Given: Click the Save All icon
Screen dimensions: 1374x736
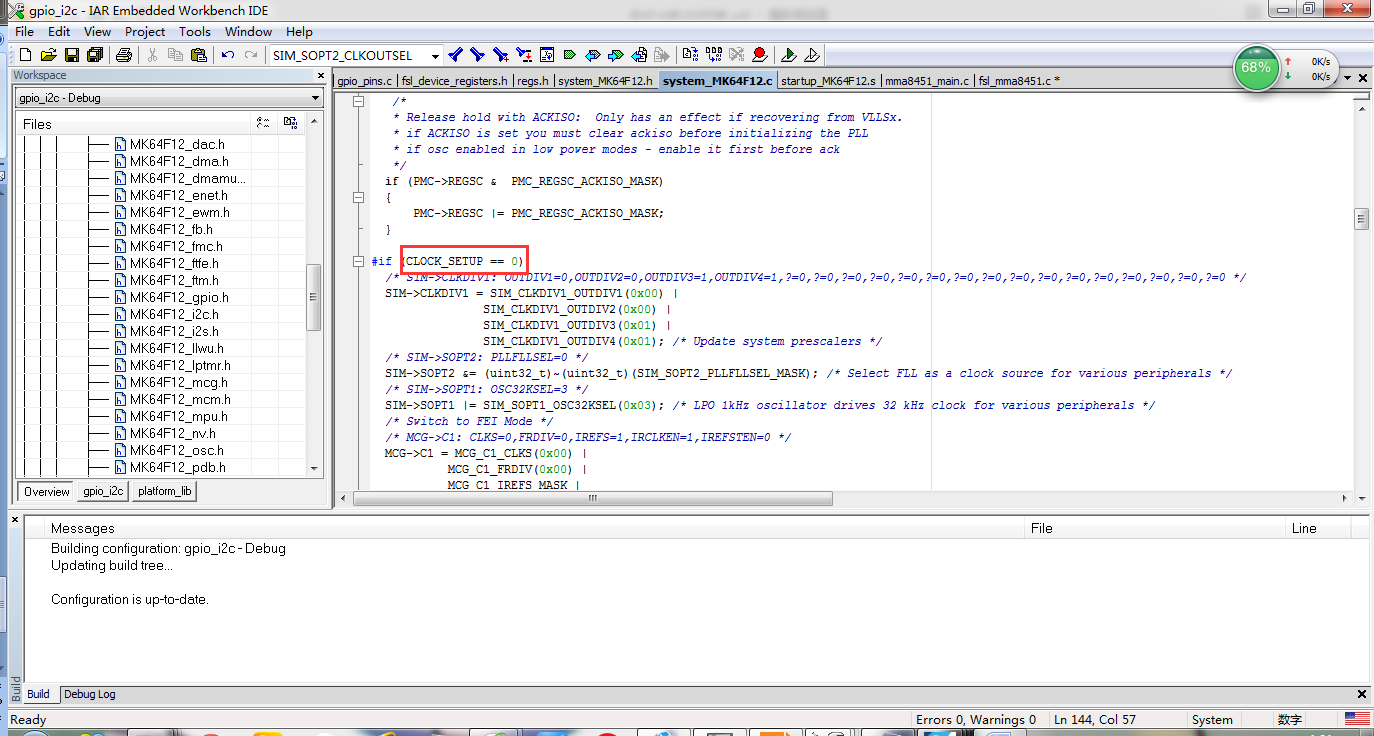Looking at the screenshot, I should pos(94,55).
